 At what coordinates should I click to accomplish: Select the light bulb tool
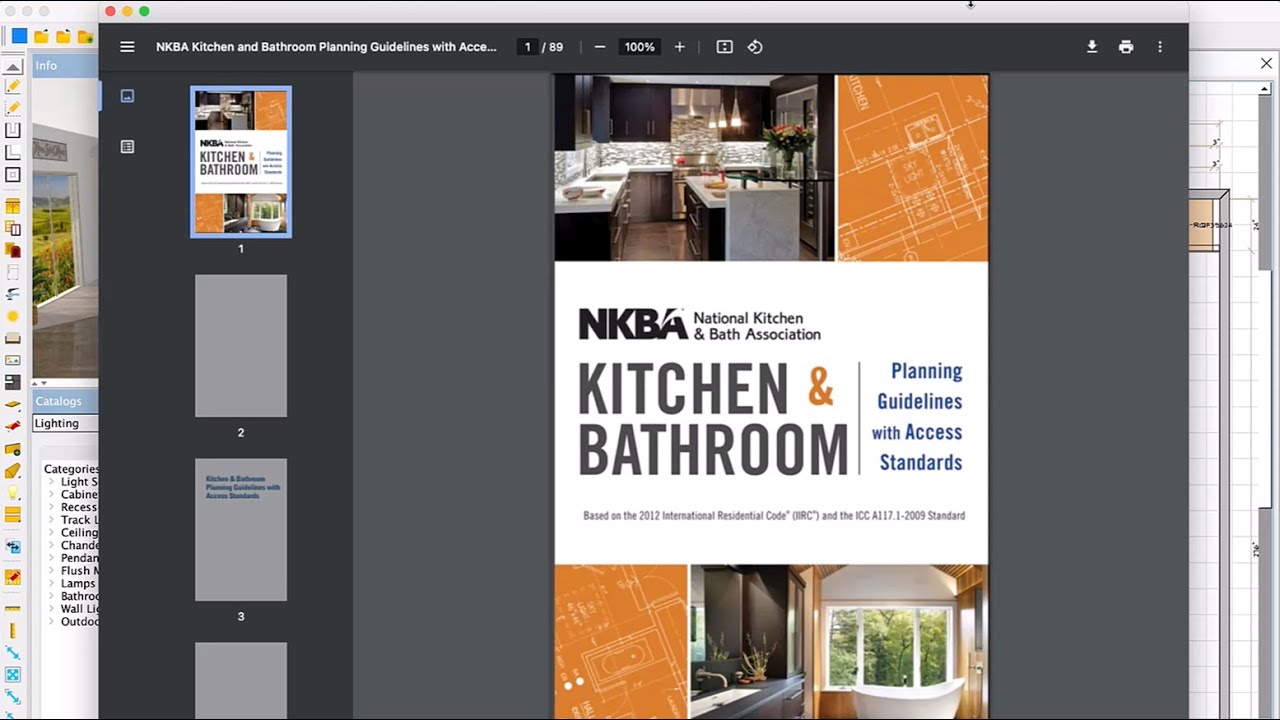[x=13, y=493]
